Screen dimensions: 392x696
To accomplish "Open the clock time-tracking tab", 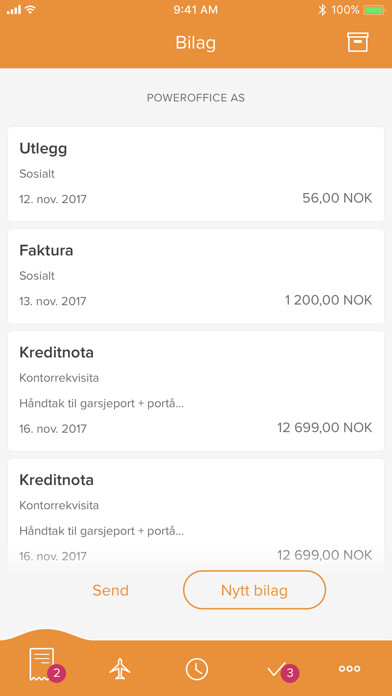I will (197, 669).
